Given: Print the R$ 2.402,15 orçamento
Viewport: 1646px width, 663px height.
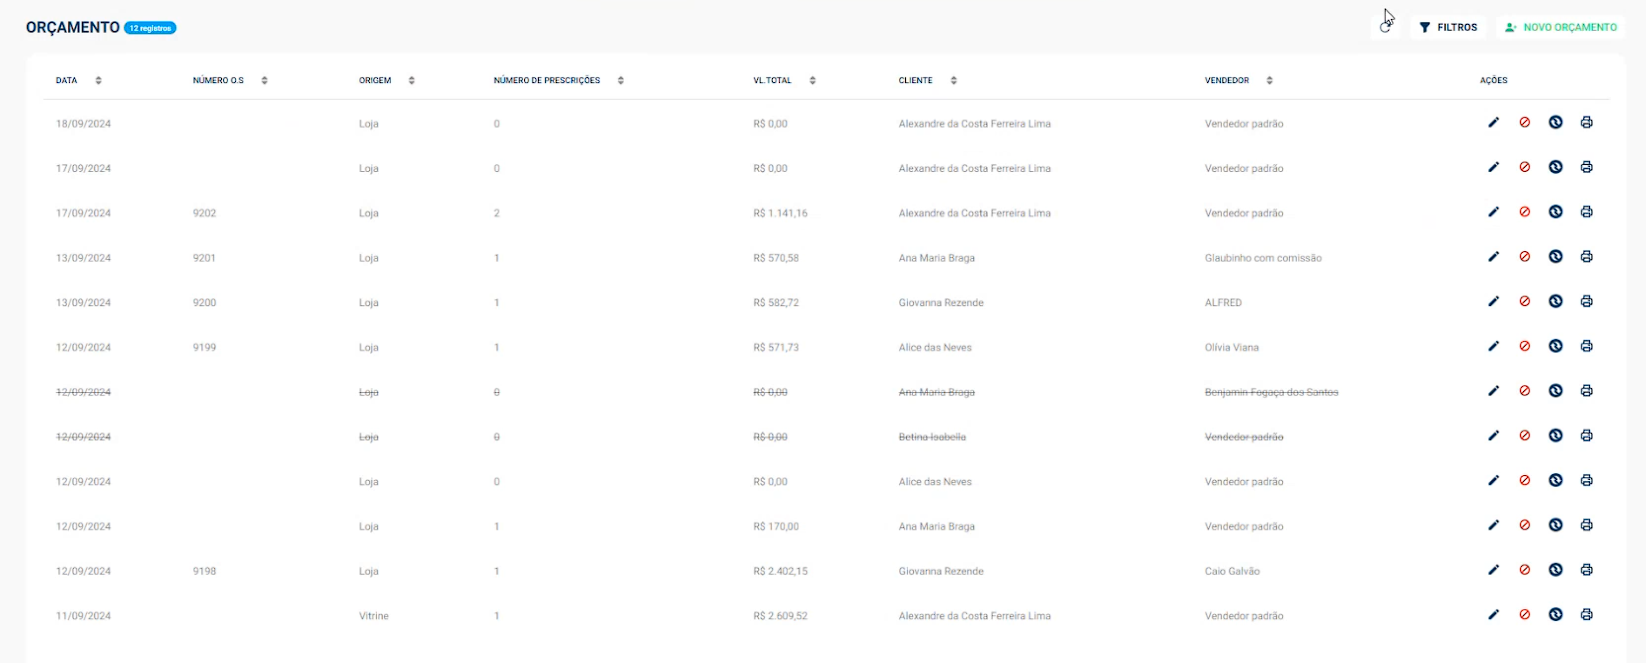Looking at the screenshot, I should tap(1586, 570).
